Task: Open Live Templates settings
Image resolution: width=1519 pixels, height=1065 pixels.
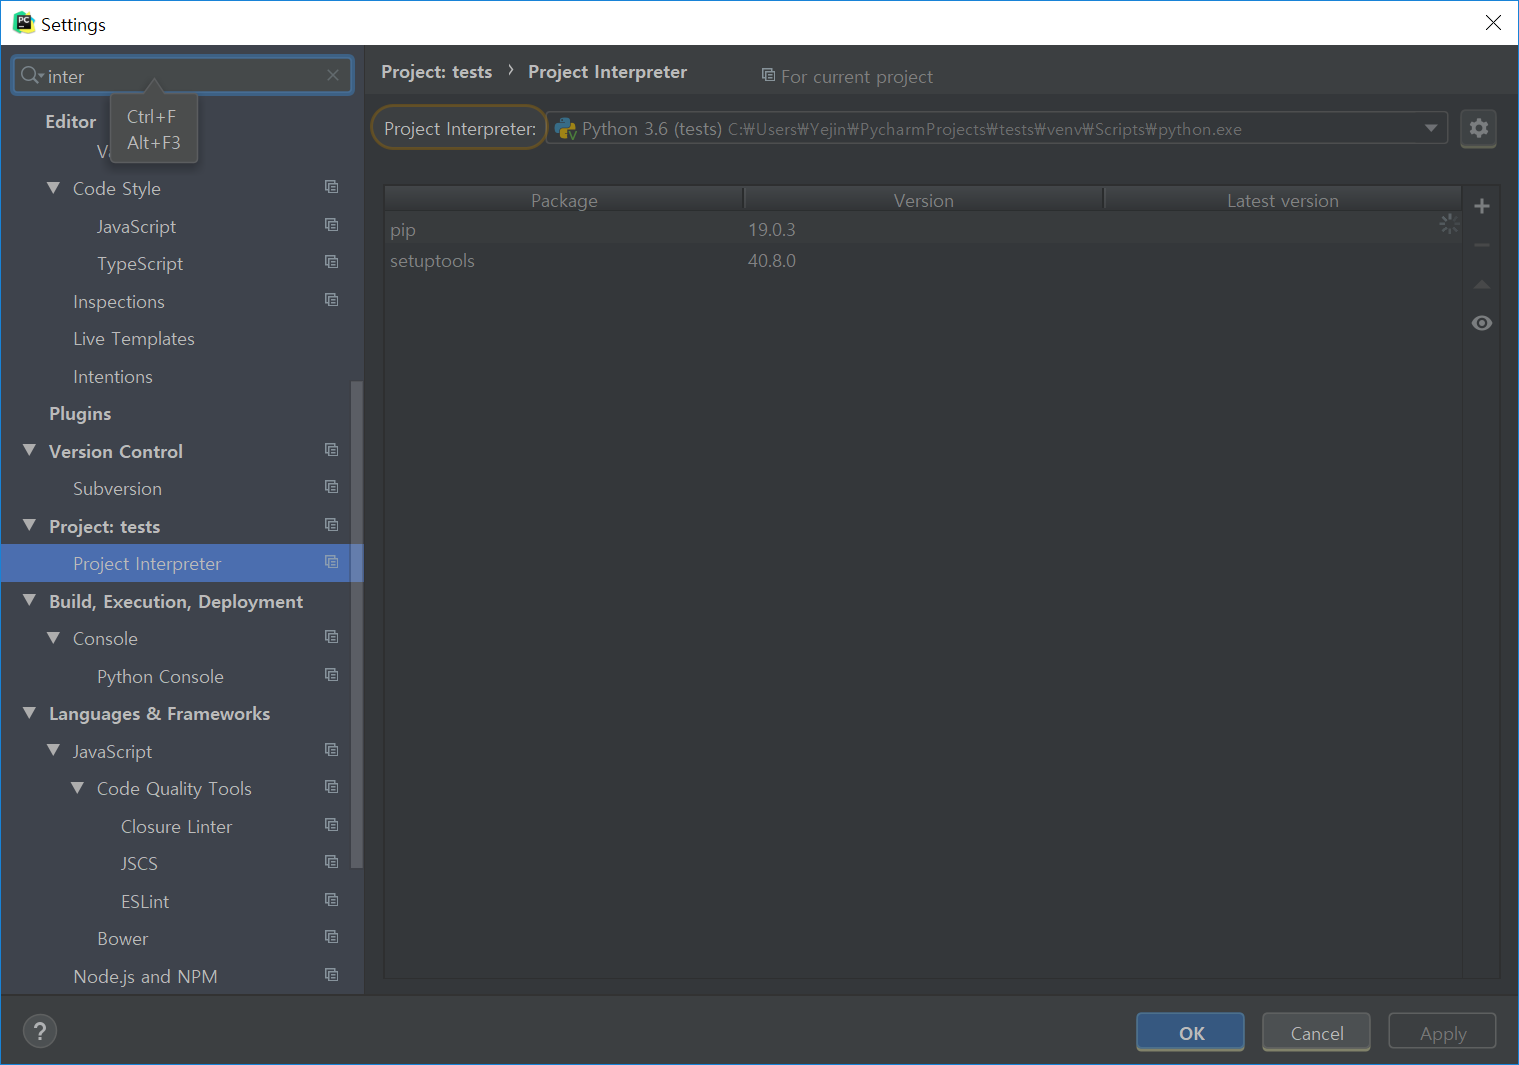Action: 134,339
